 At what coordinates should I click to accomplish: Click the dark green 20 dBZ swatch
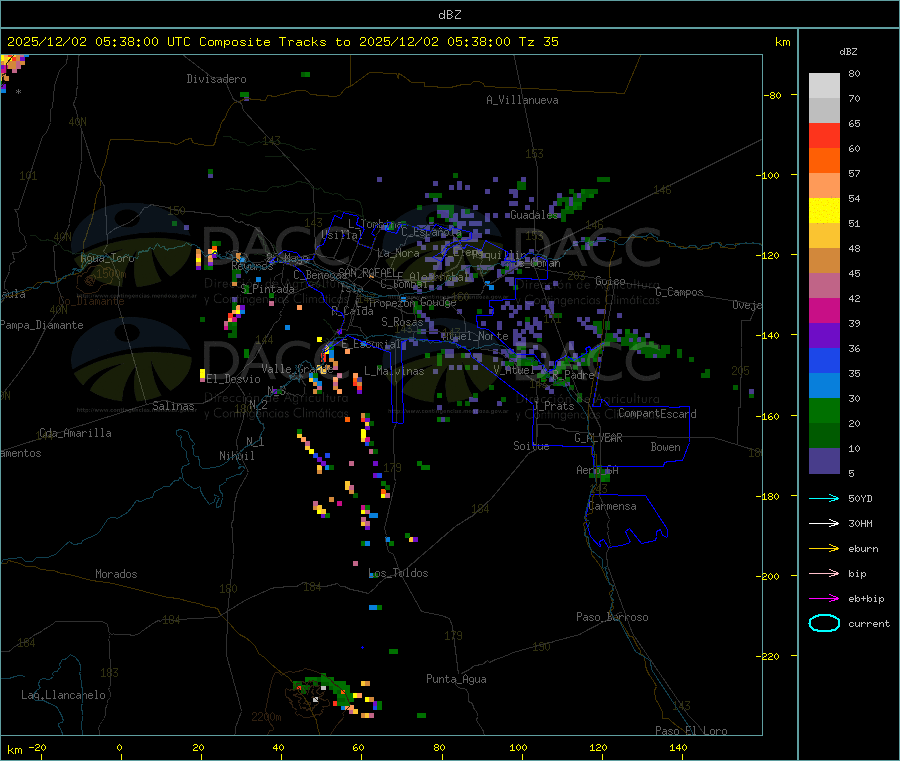click(x=824, y=436)
